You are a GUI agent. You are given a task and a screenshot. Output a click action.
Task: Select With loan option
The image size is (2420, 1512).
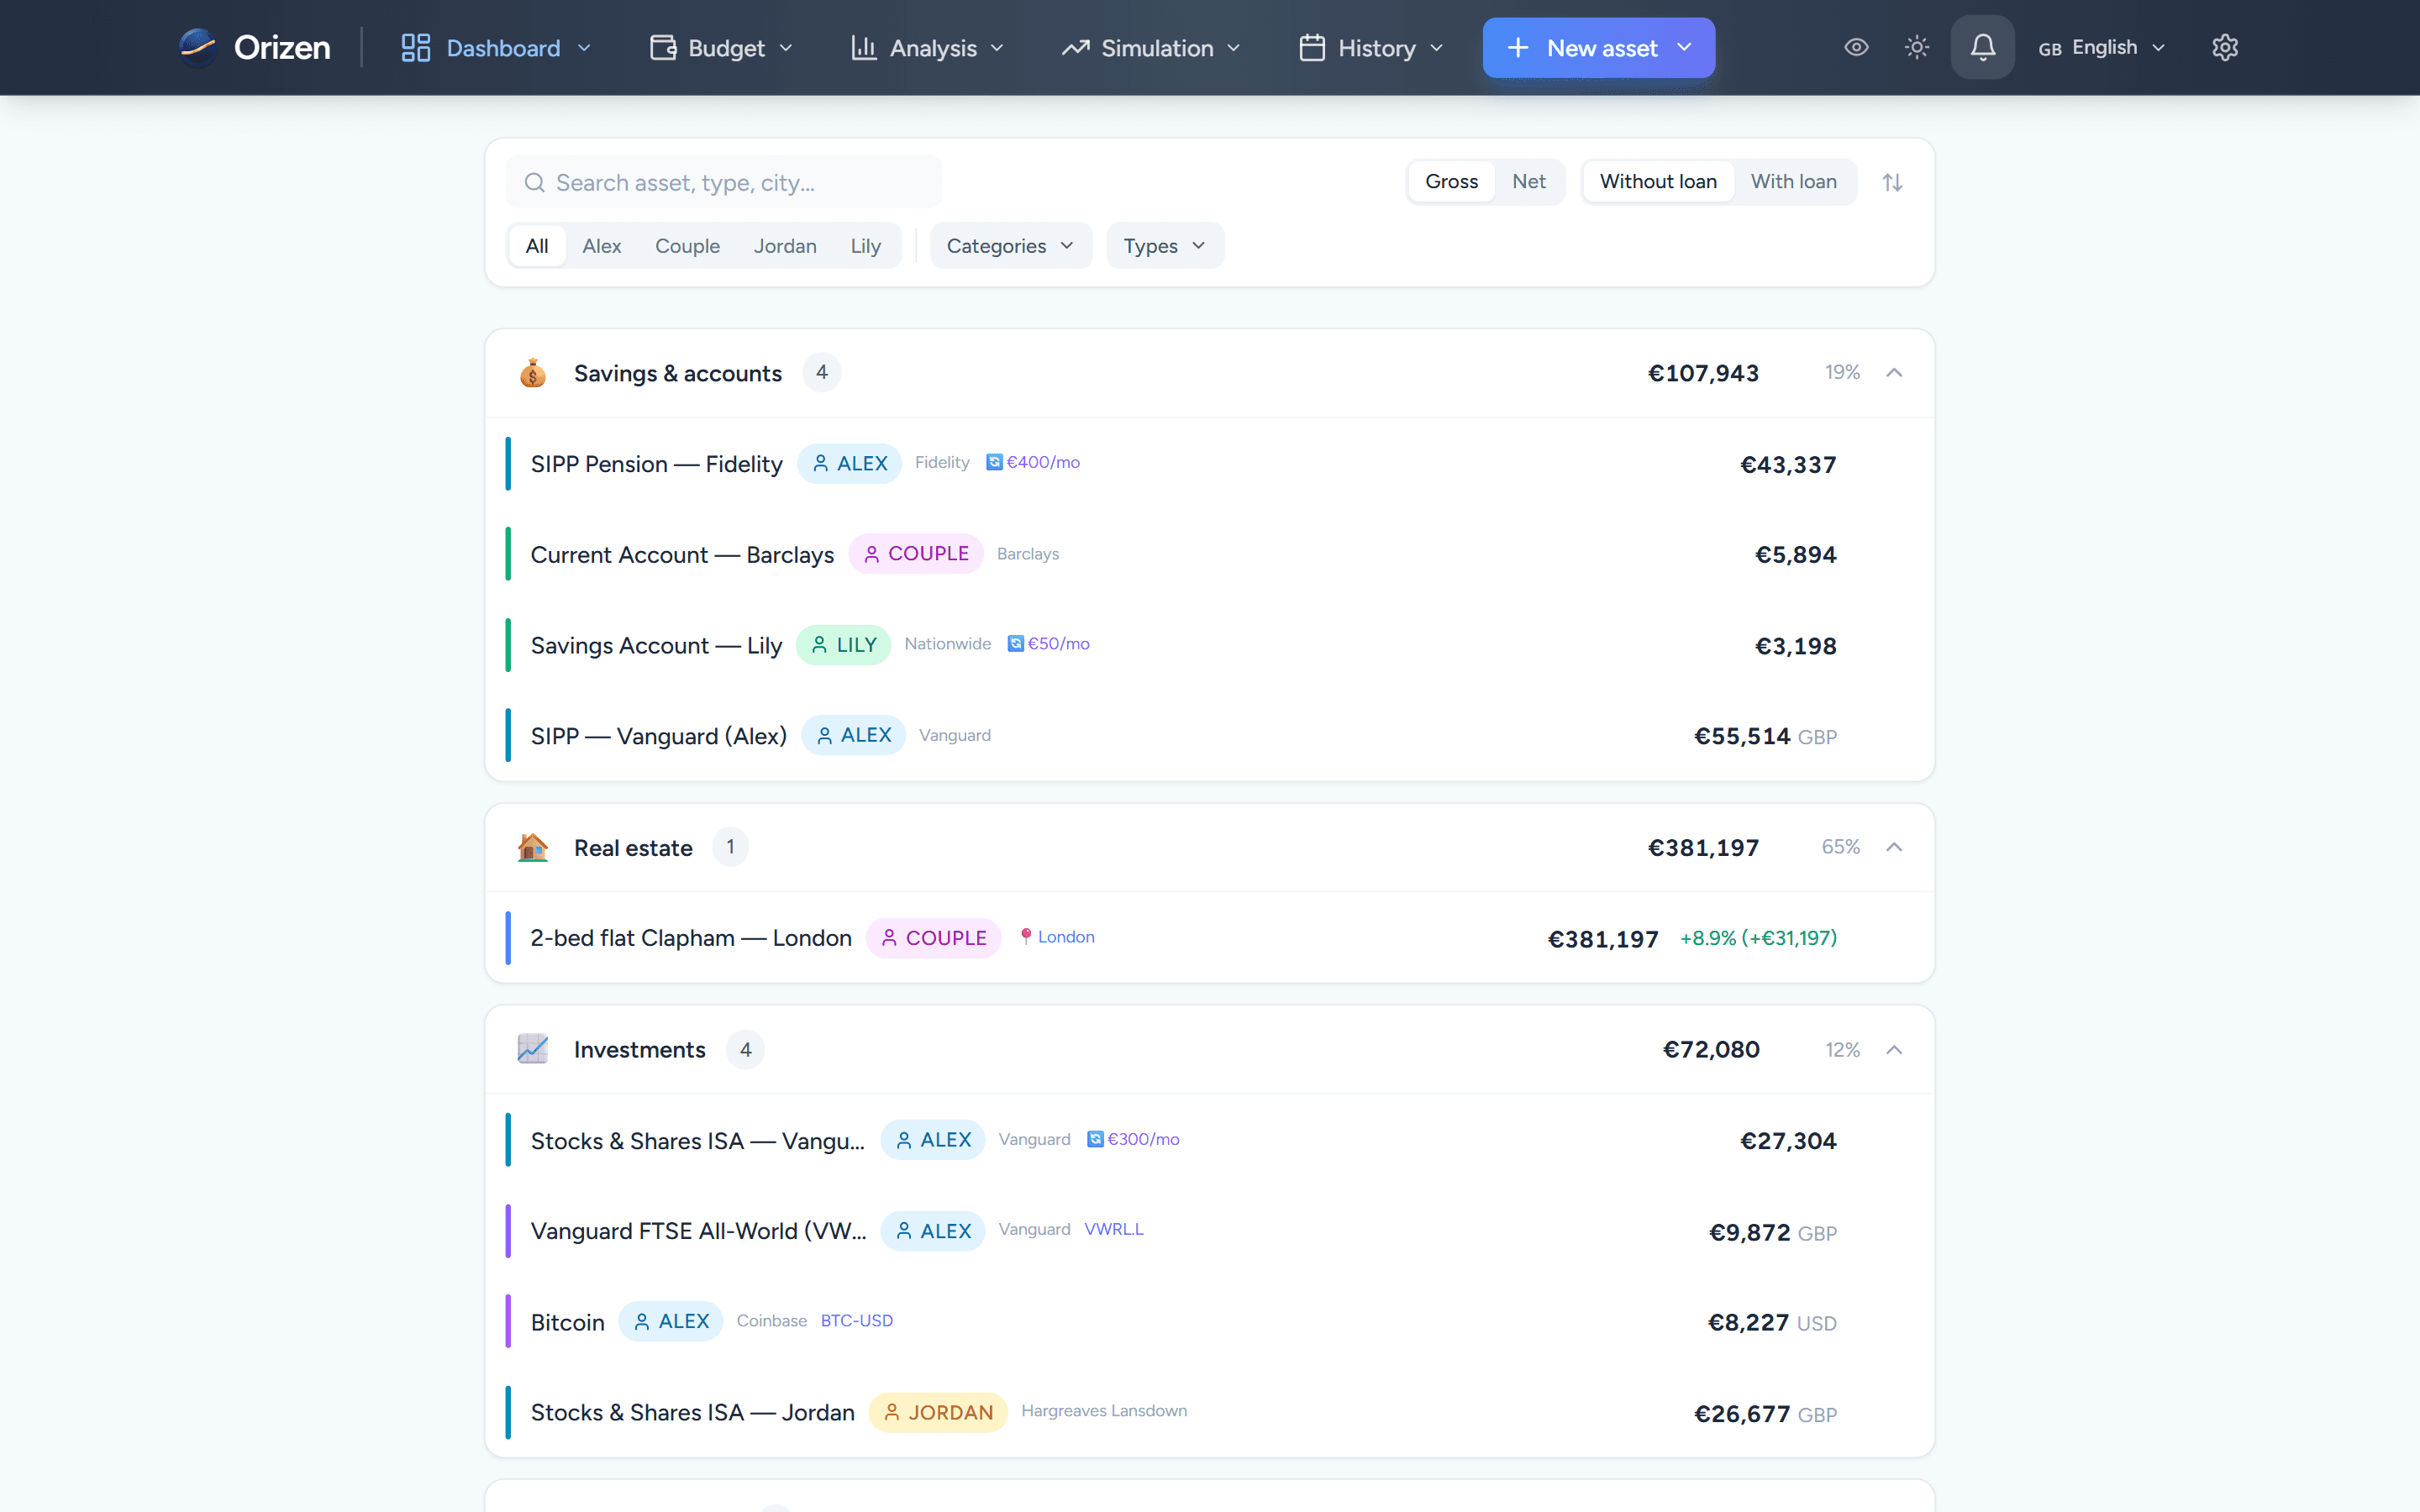pyautogui.click(x=1793, y=181)
